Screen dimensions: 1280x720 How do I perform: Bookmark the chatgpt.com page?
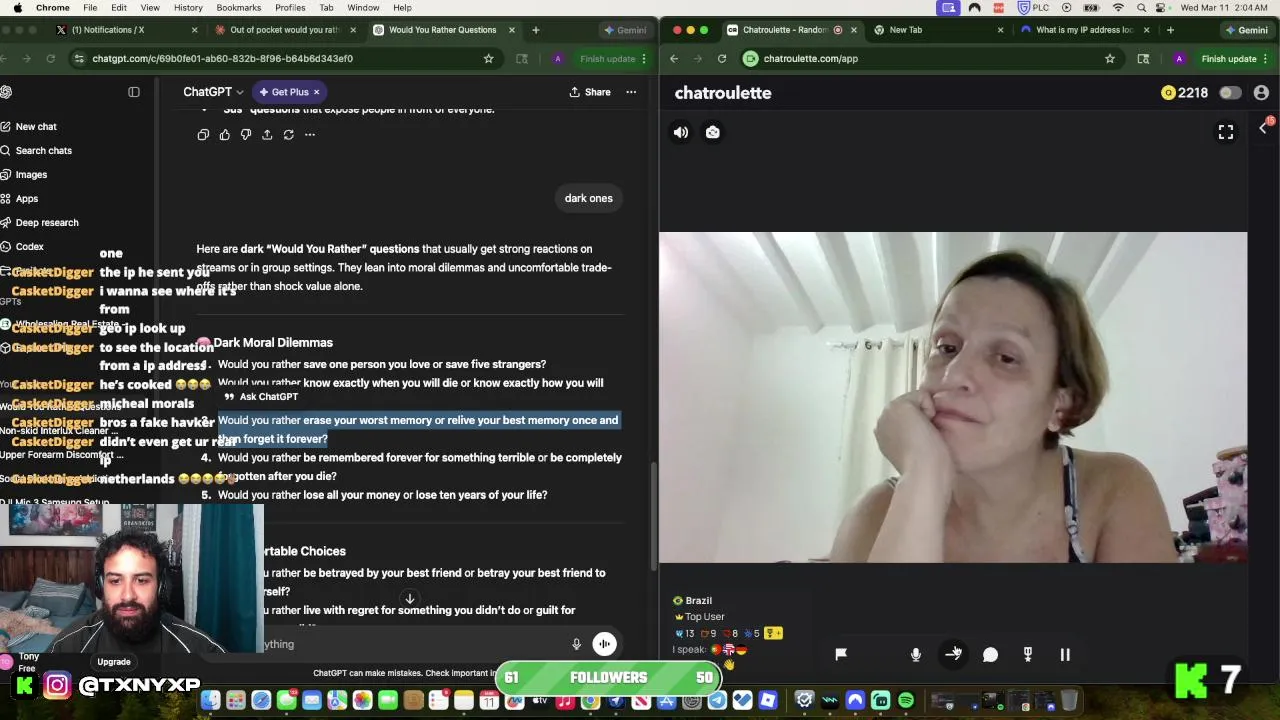pyautogui.click(x=489, y=59)
